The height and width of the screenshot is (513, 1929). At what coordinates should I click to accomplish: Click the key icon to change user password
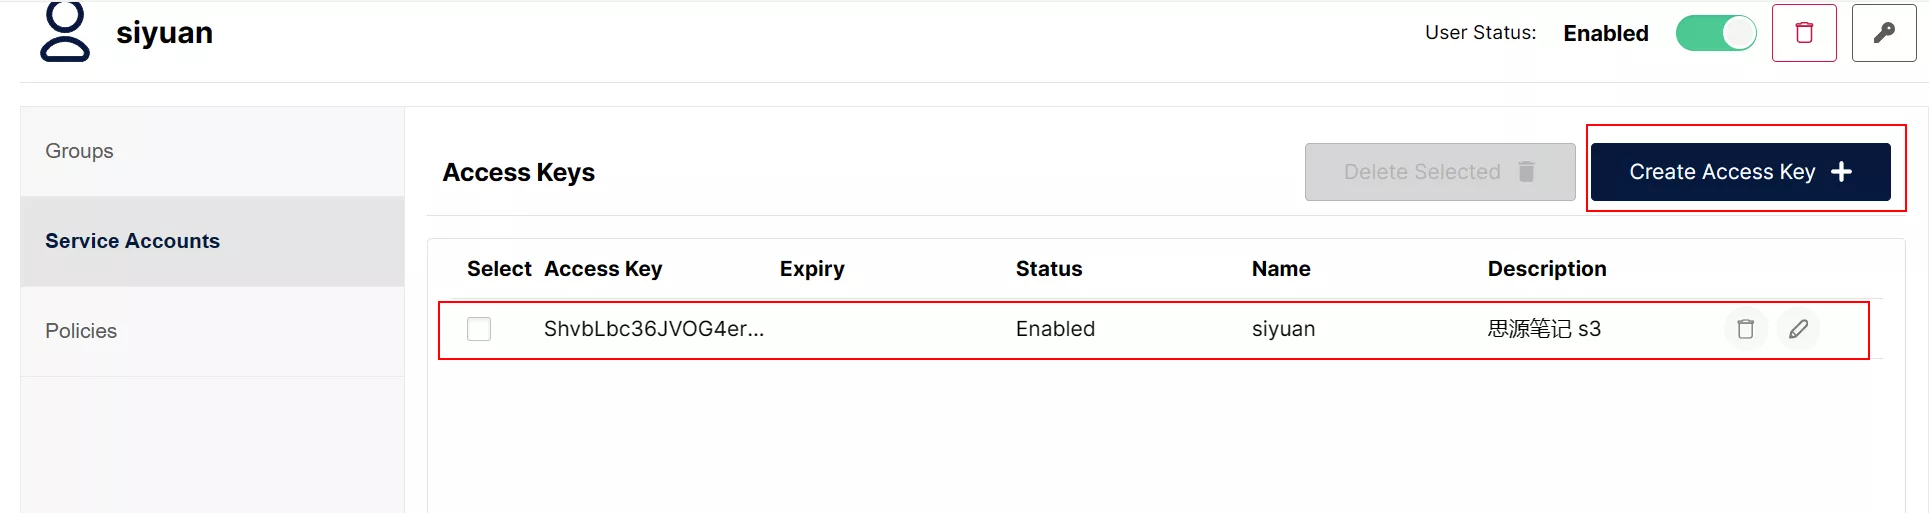[1883, 33]
